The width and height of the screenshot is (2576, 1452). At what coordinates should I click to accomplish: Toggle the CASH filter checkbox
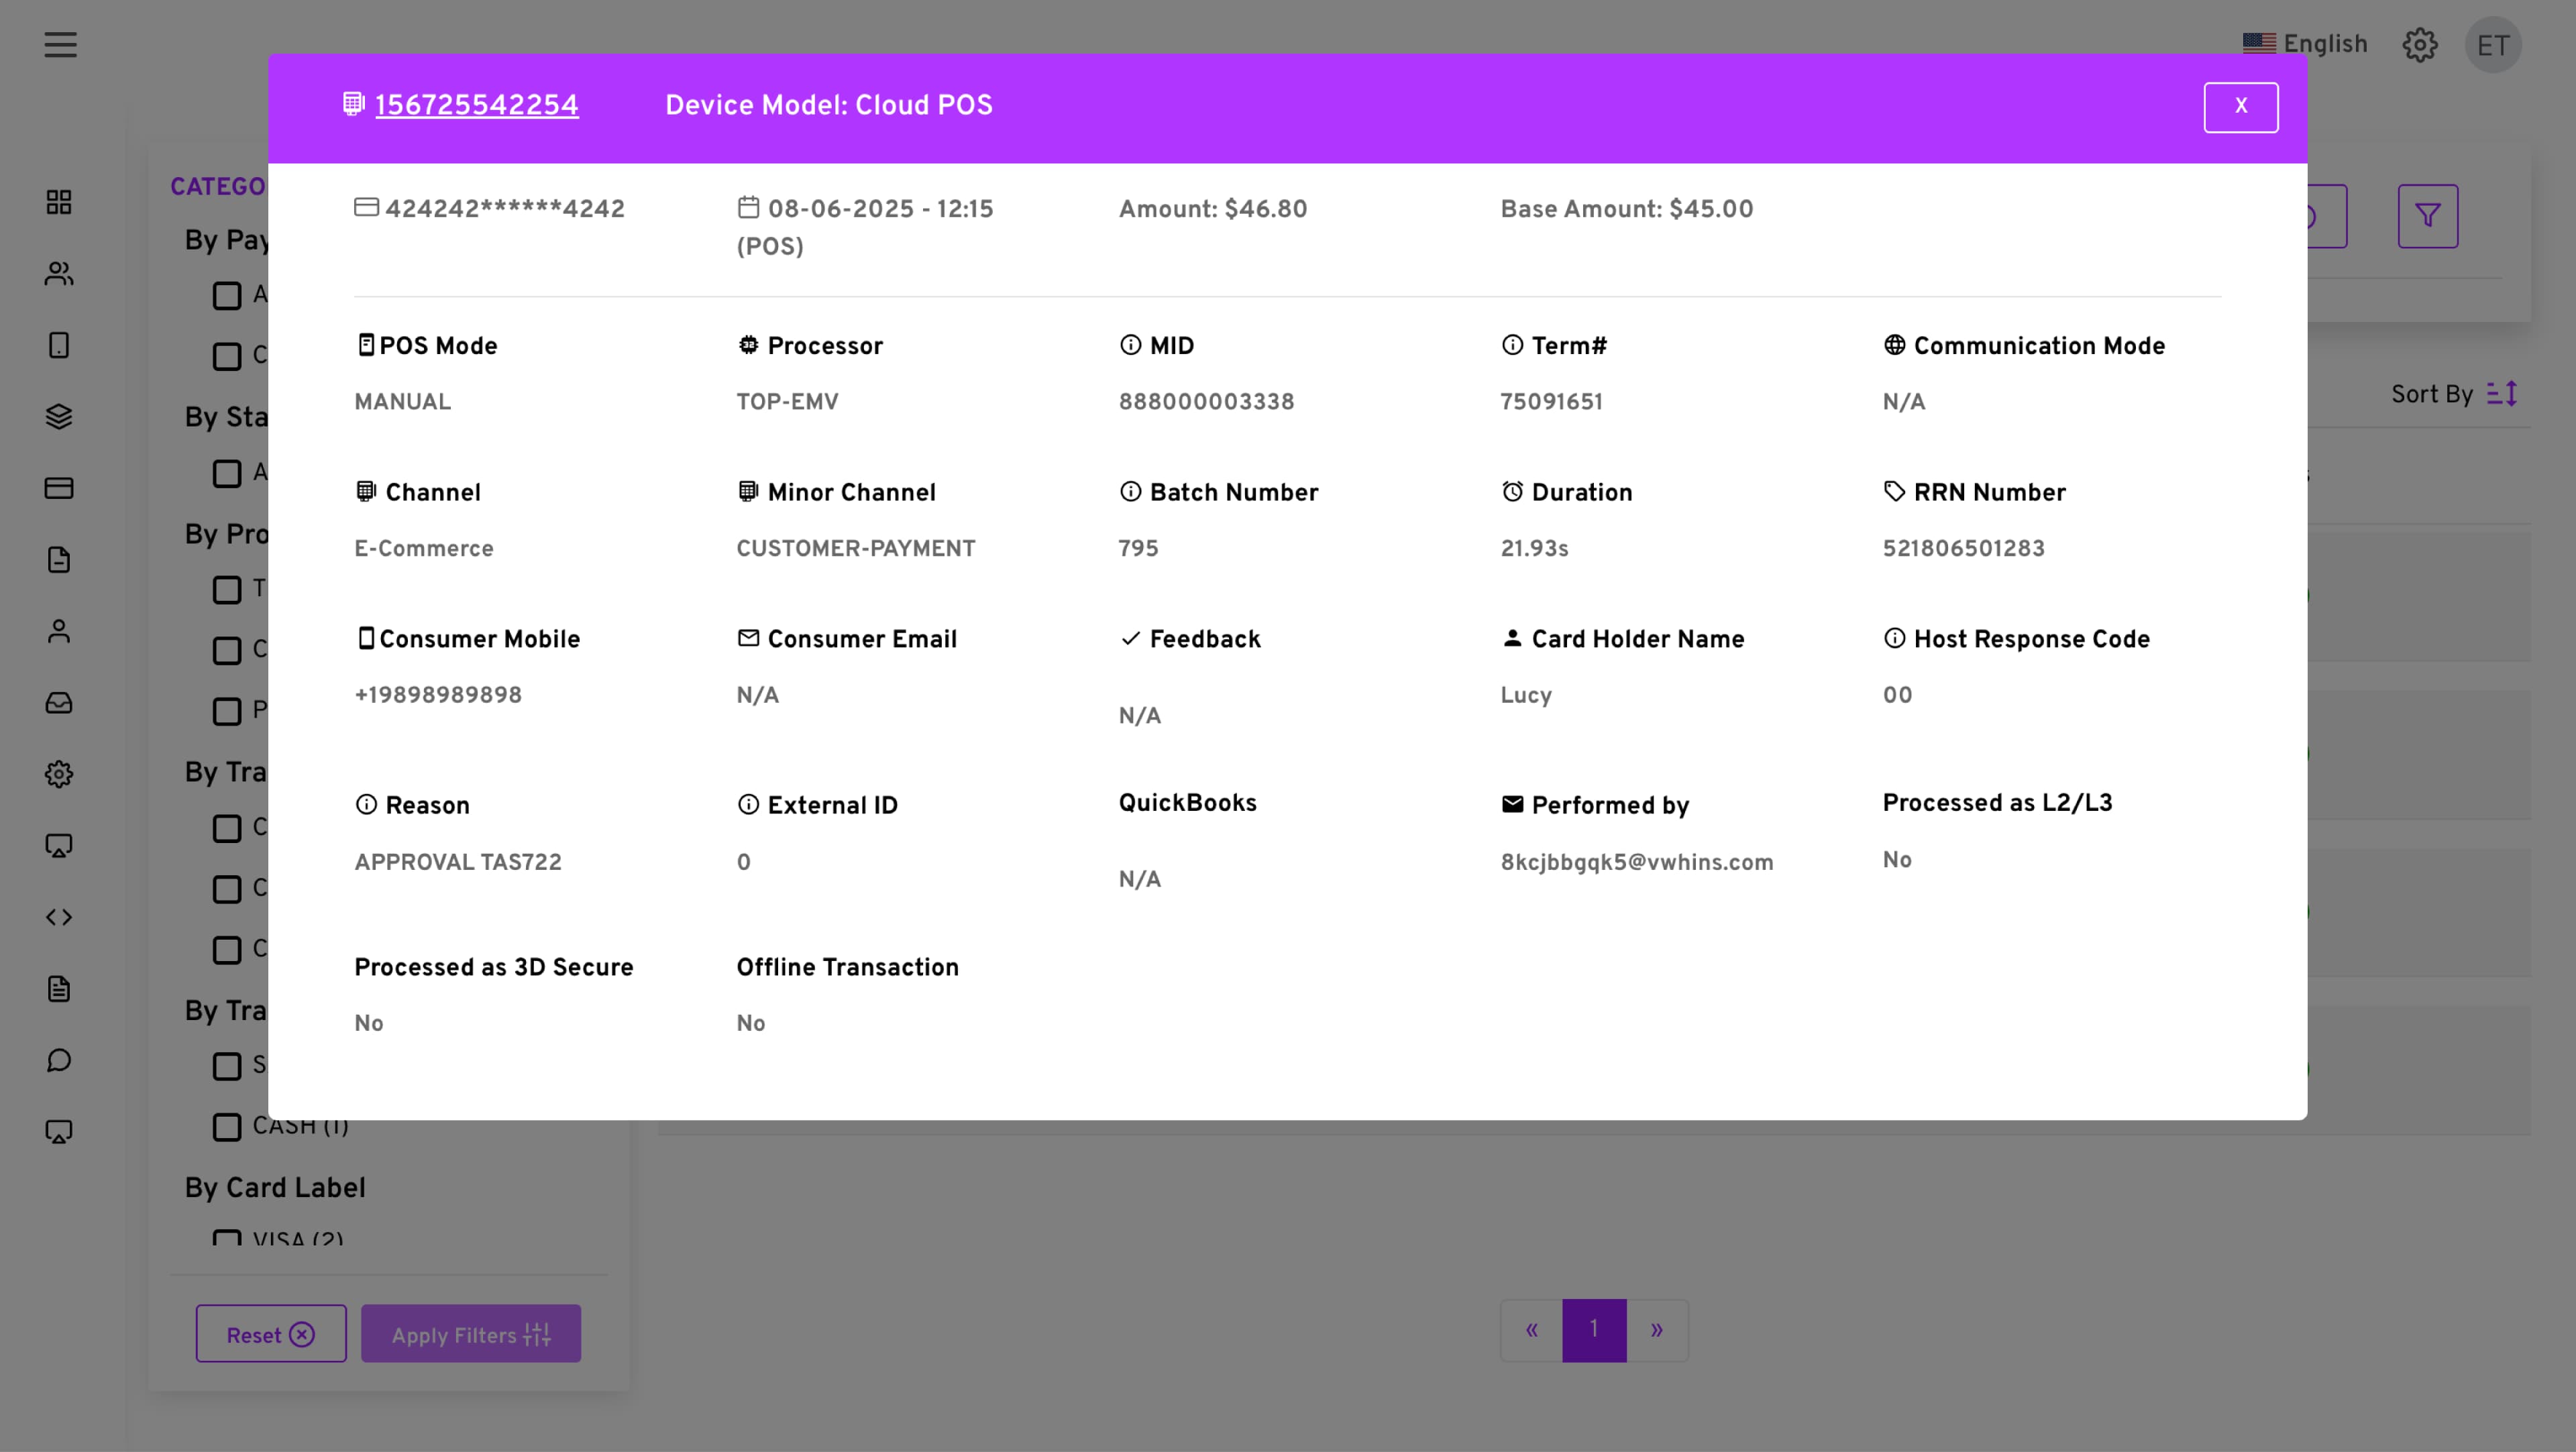click(227, 1127)
